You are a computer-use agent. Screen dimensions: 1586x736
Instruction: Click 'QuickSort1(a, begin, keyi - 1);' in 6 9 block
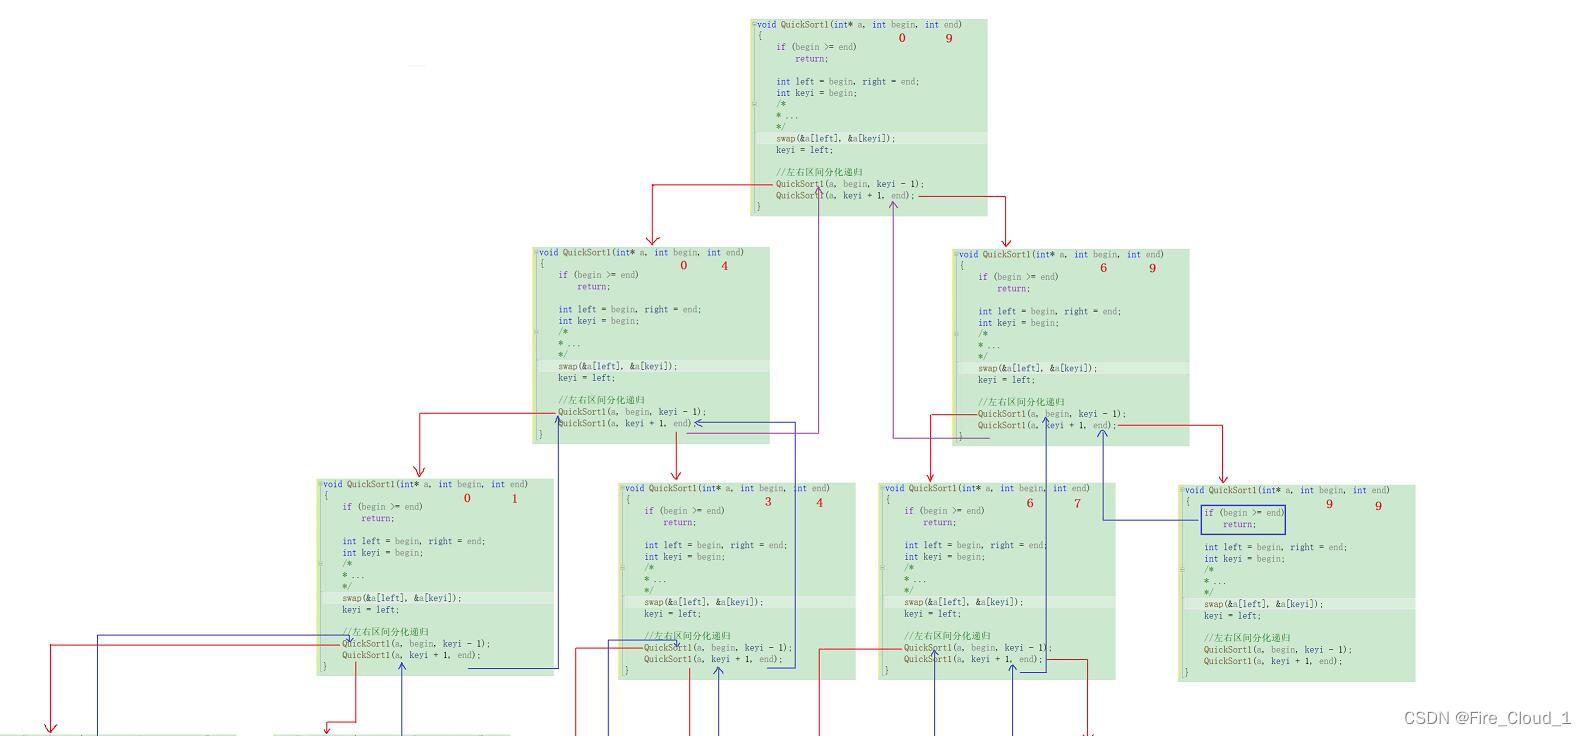(1052, 414)
